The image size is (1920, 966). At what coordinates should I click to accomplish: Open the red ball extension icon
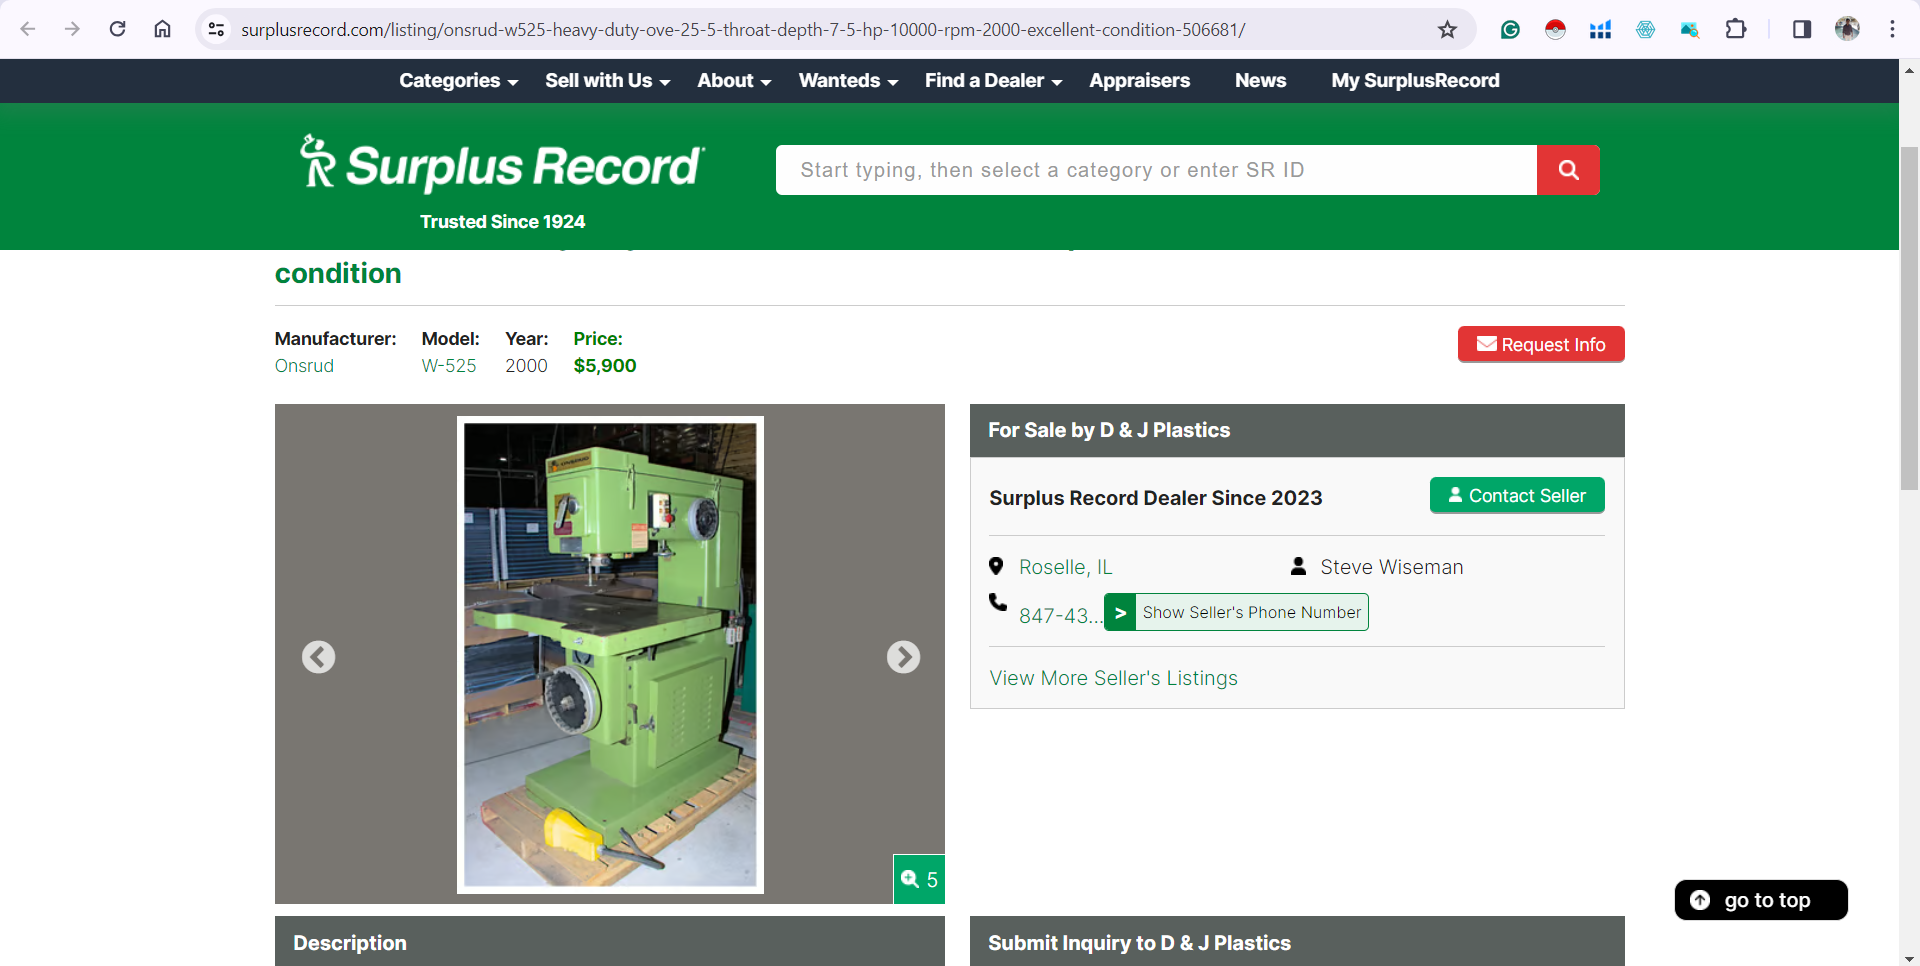pos(1555,29)
